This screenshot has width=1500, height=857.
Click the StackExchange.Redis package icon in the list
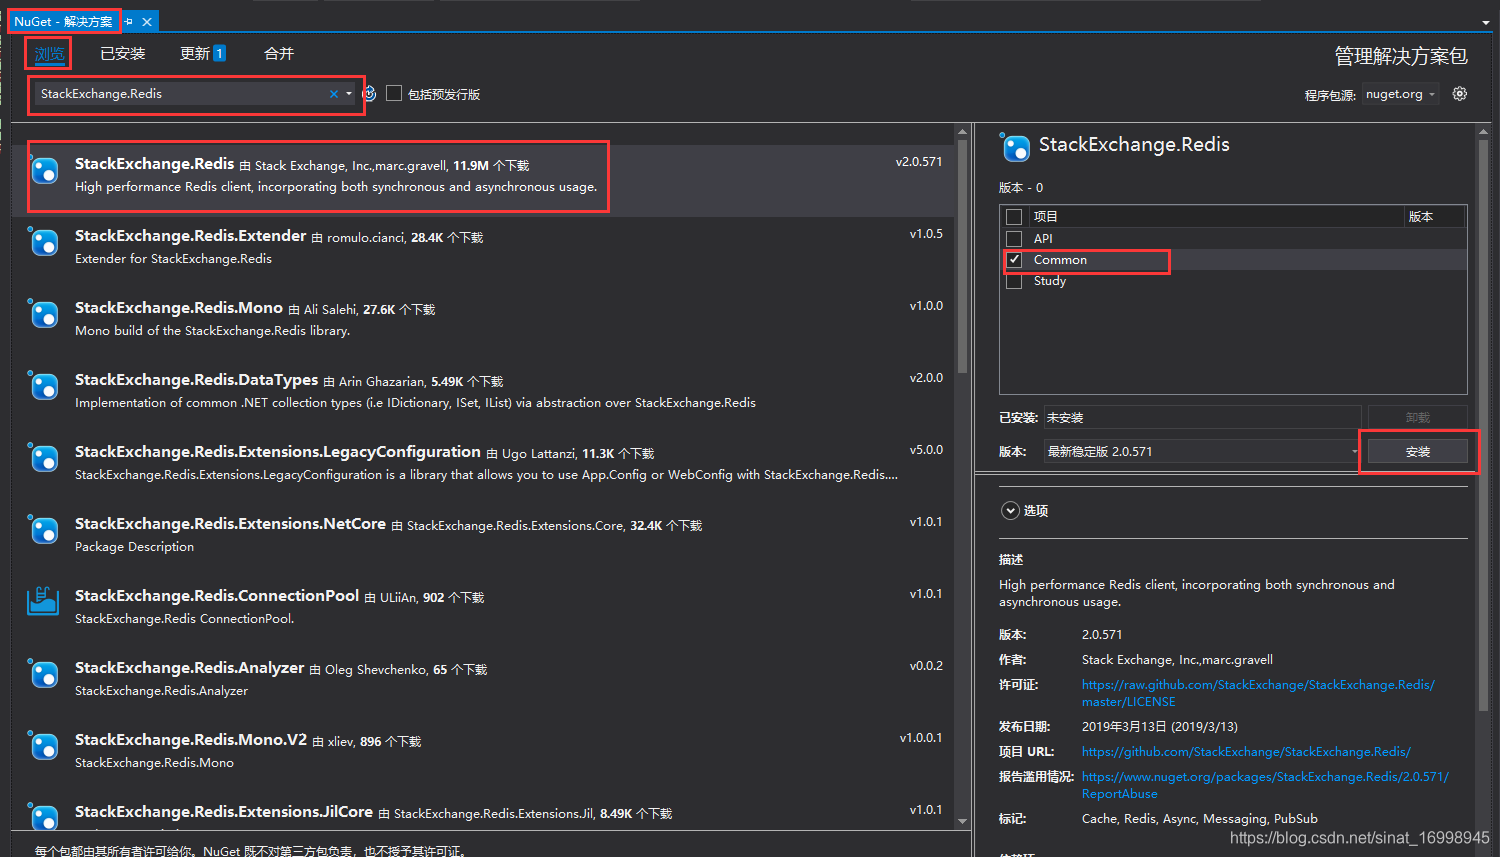(x=44, y=170)
